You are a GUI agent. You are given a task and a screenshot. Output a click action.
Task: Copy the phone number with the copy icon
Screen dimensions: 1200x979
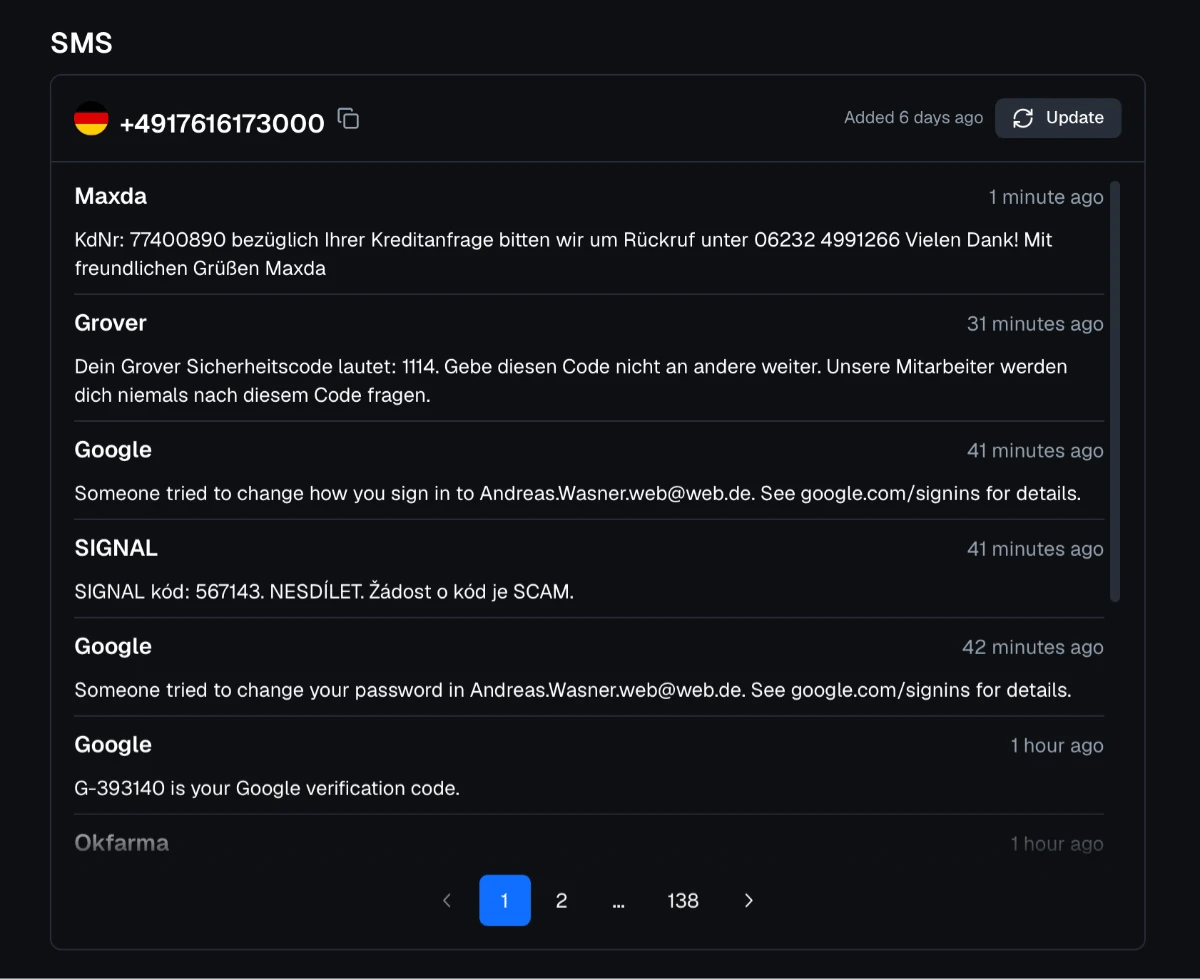coord(348,119)
